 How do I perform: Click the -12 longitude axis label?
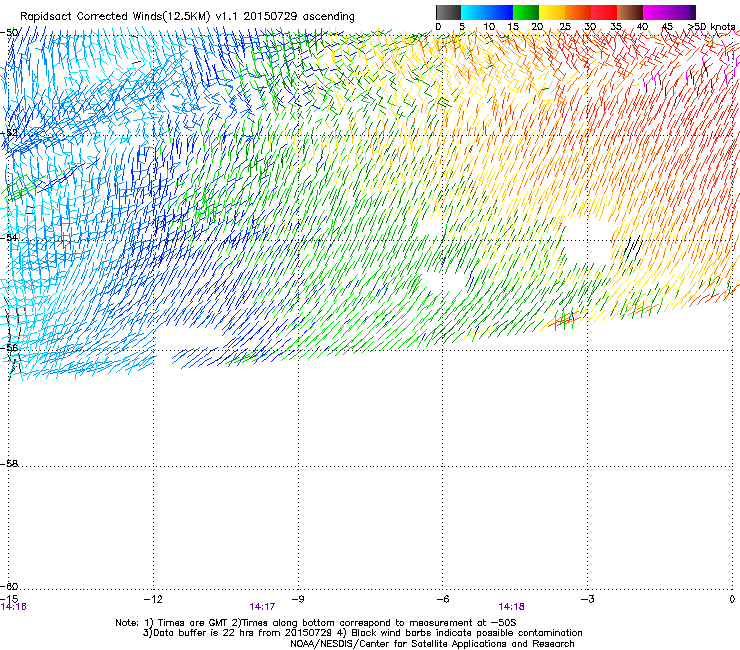click(153, 599)
